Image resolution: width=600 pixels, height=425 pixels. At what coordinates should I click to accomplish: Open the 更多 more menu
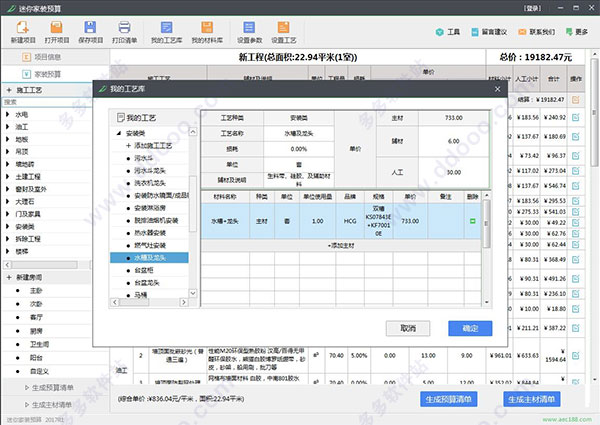(577, 32)
